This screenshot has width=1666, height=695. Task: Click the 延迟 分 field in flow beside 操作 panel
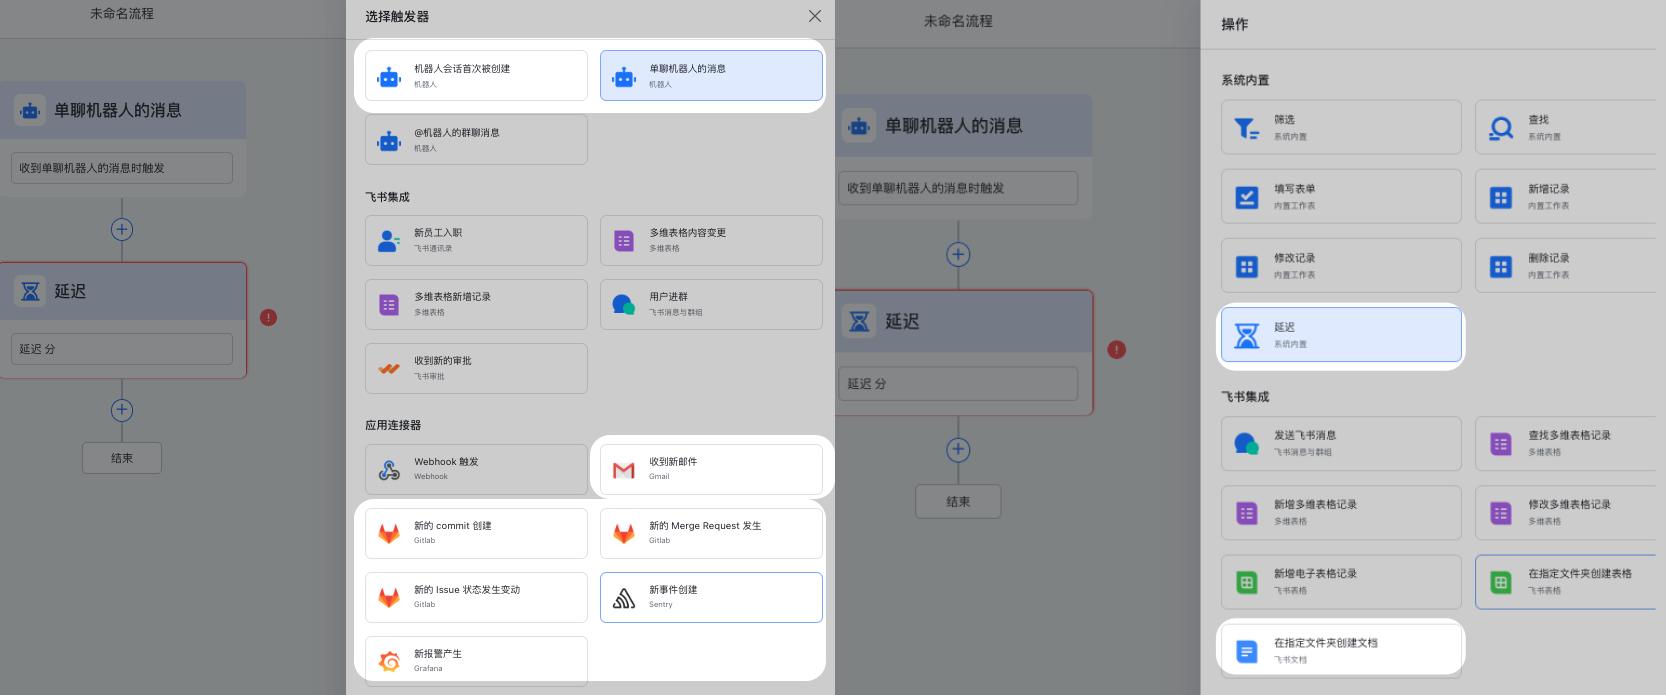point(958,383)
